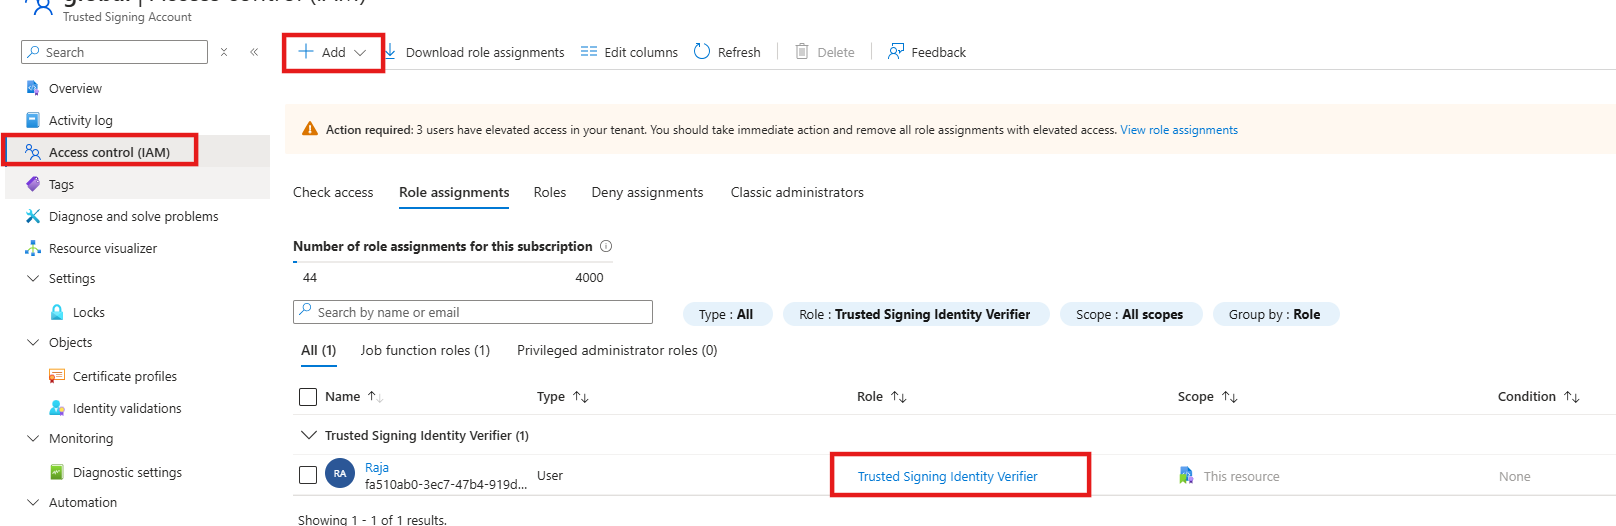
Task: Click the info icon beside subscription role count
Action: coord(606,246)
